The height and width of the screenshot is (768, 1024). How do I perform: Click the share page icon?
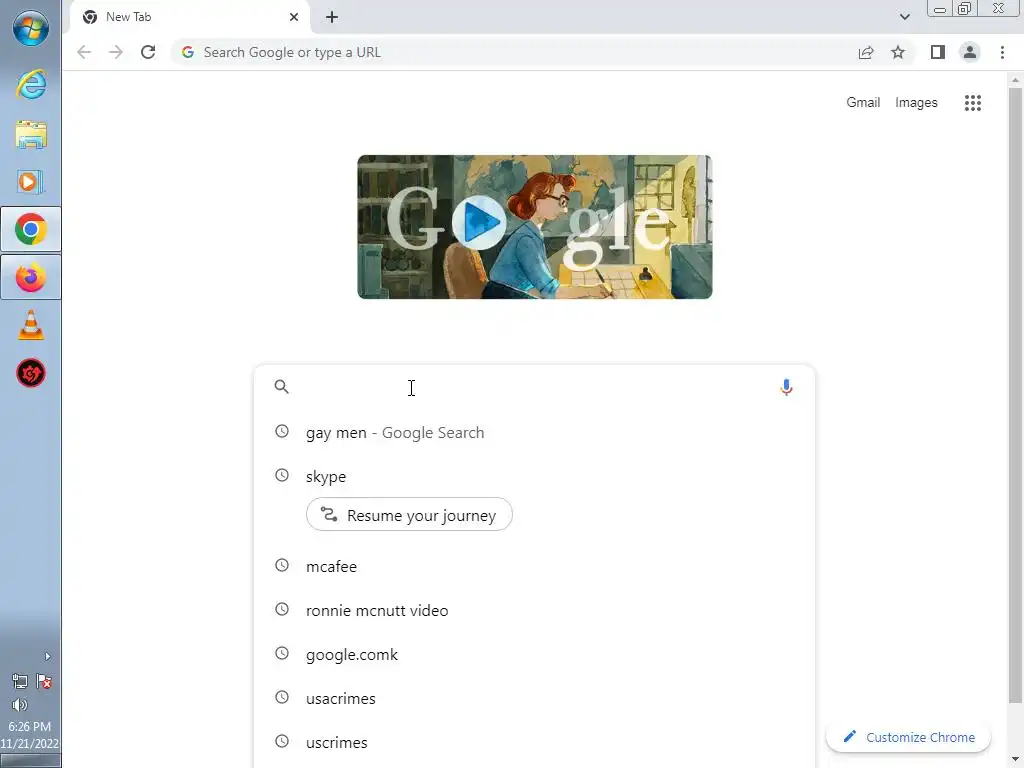click(866, 52)
